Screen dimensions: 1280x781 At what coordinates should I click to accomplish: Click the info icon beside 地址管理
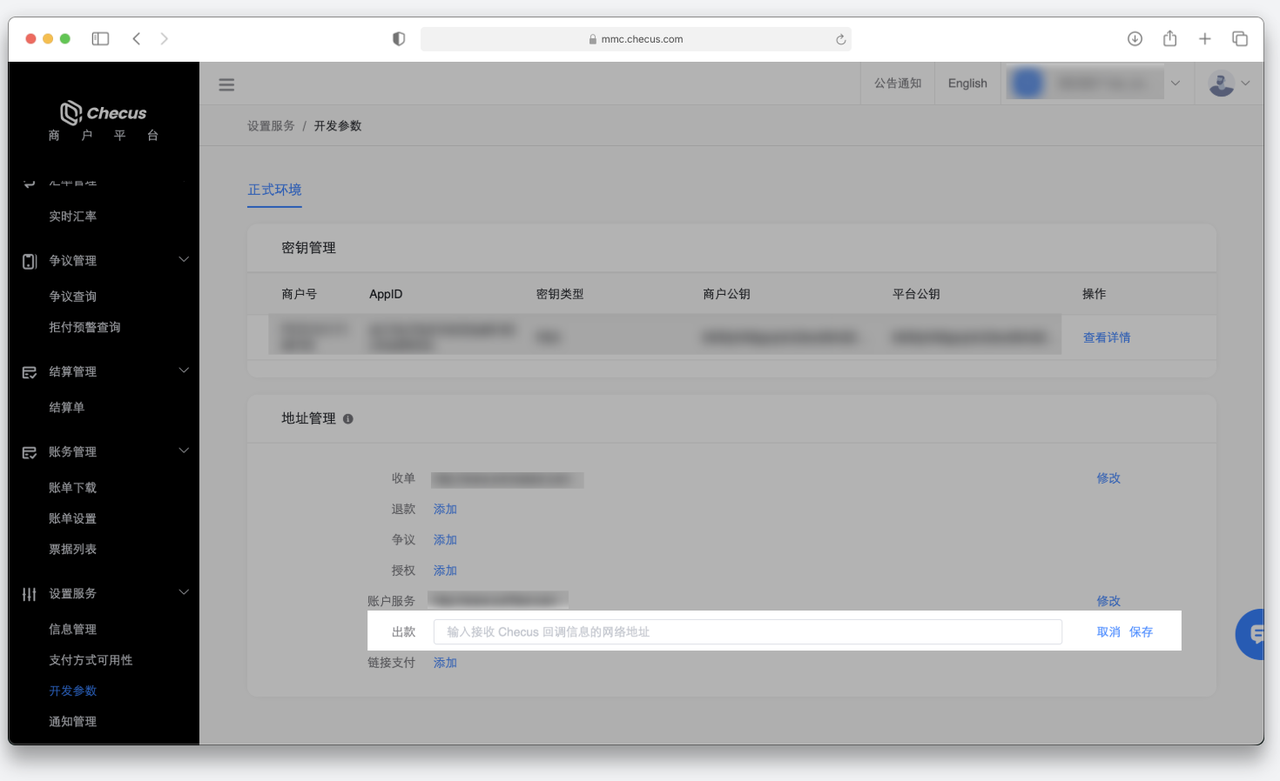348,419
